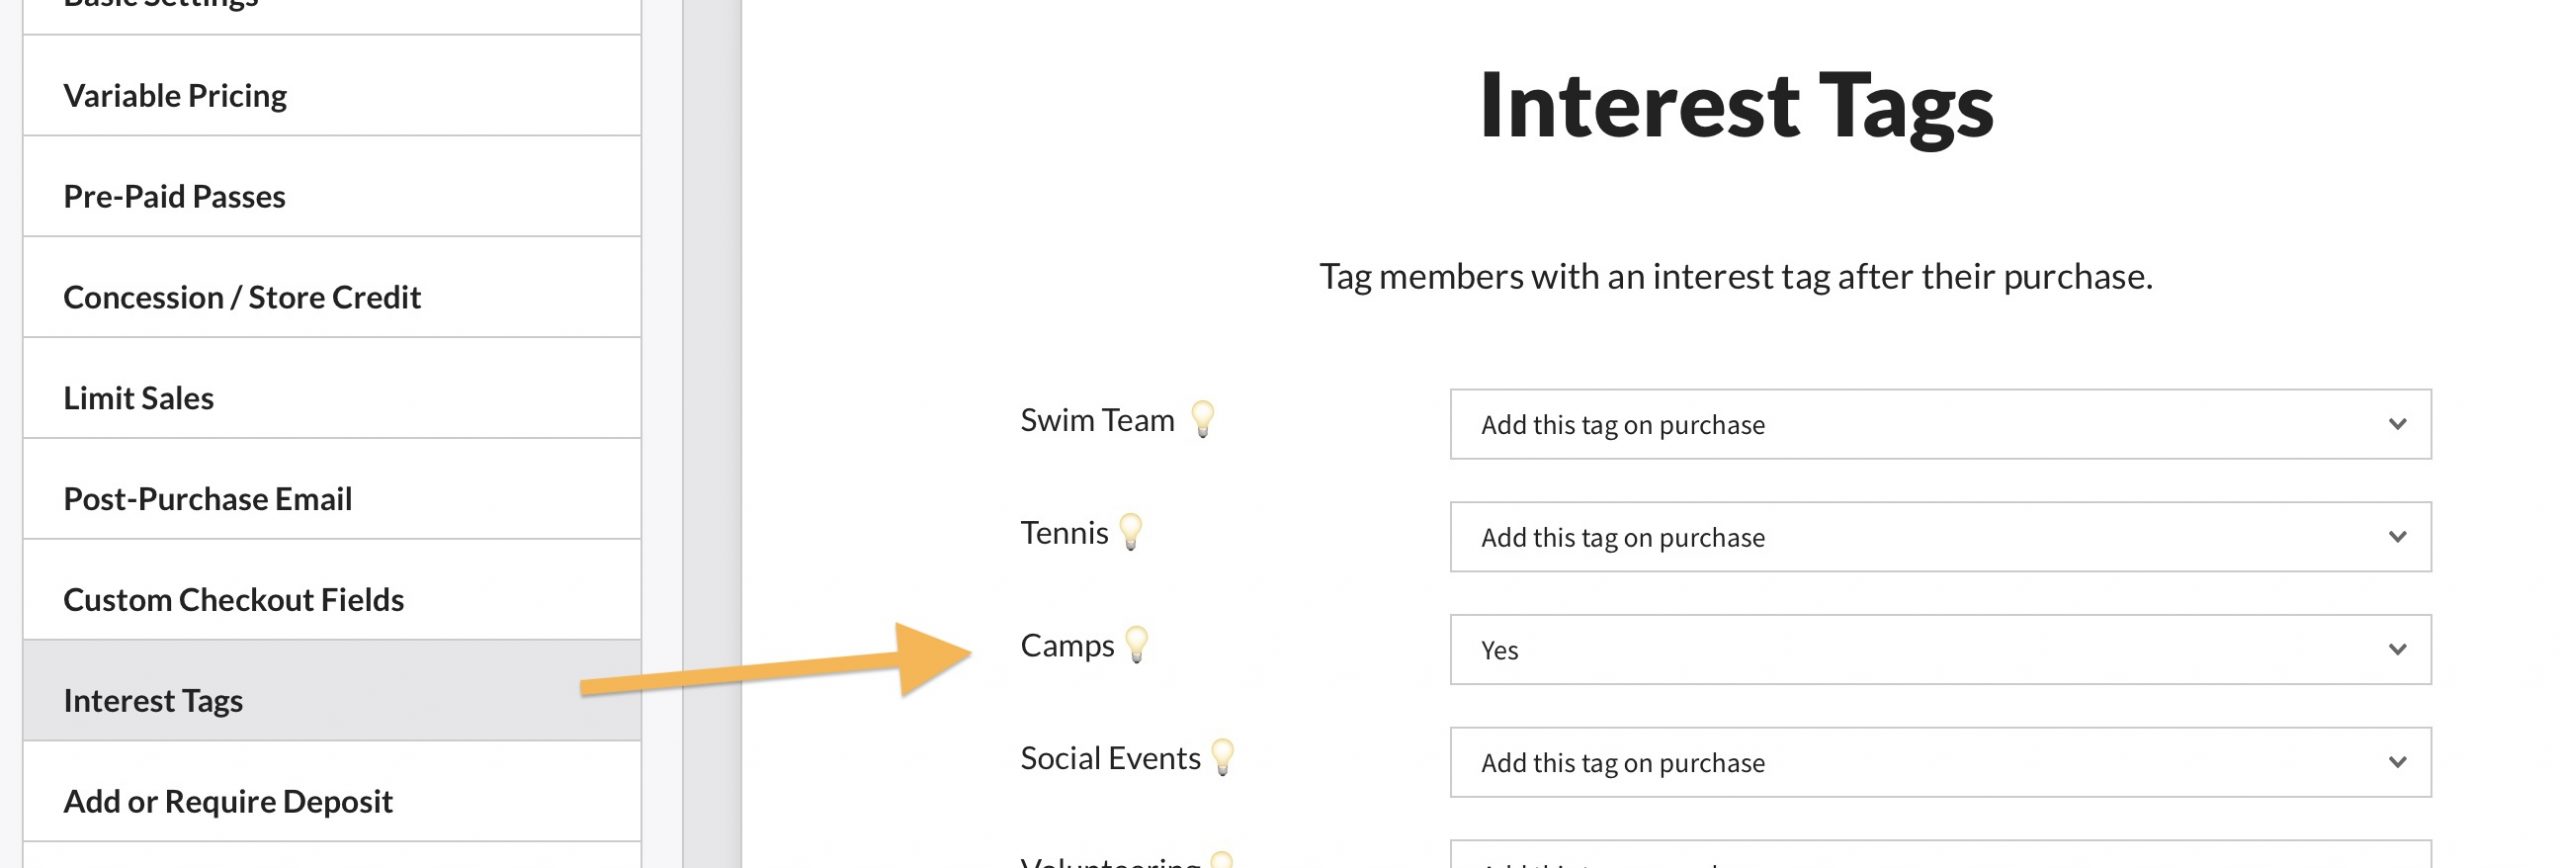This screenshot has width=2560, height=868.
Task: Open the Variable Pricing settings section
Action: 175,96
